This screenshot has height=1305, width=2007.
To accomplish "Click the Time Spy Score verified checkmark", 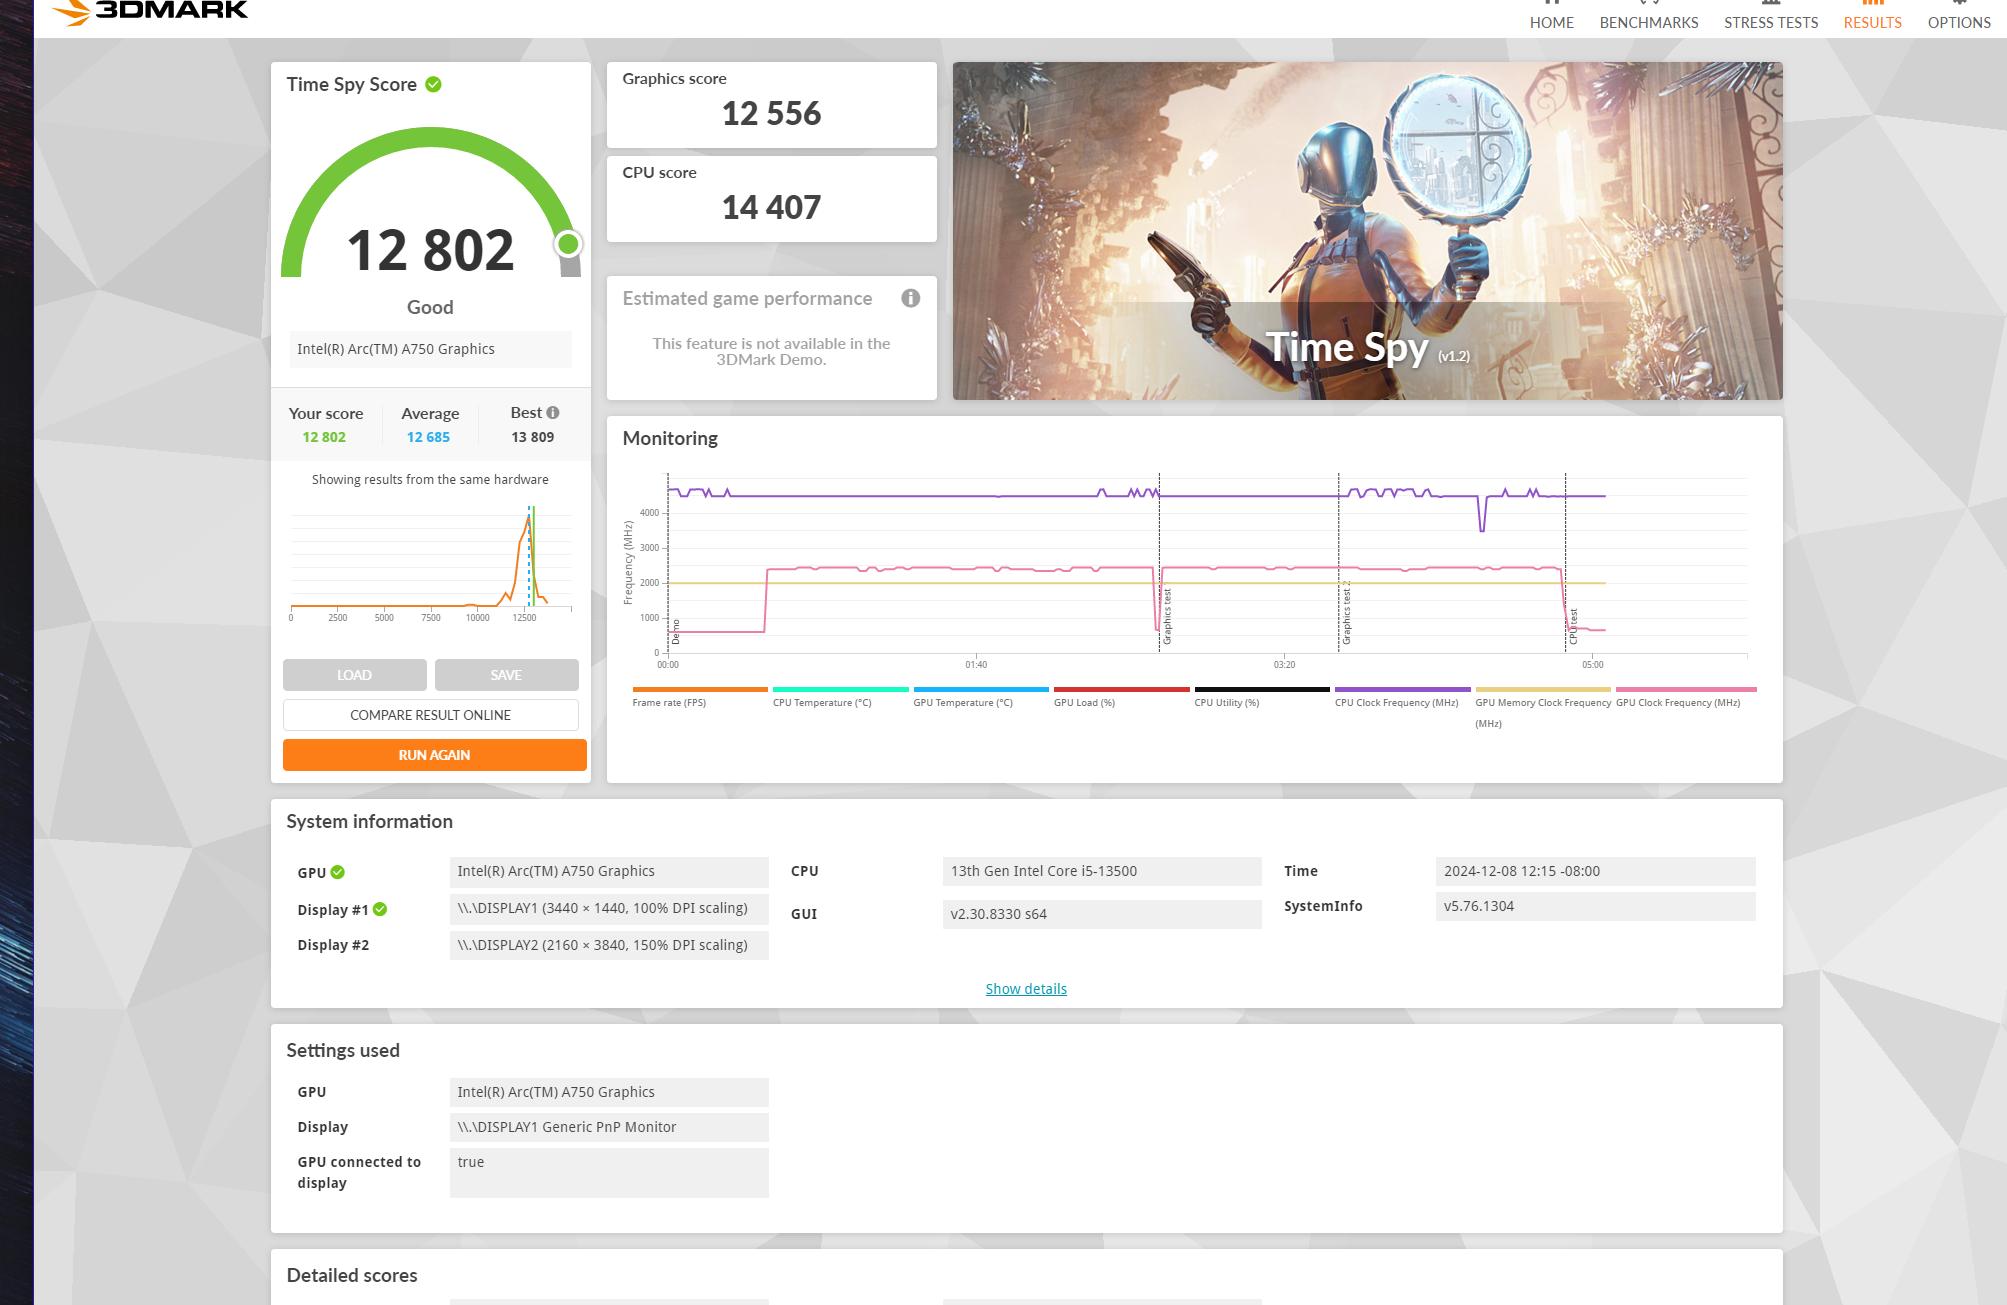I will [x=433, y=85].
